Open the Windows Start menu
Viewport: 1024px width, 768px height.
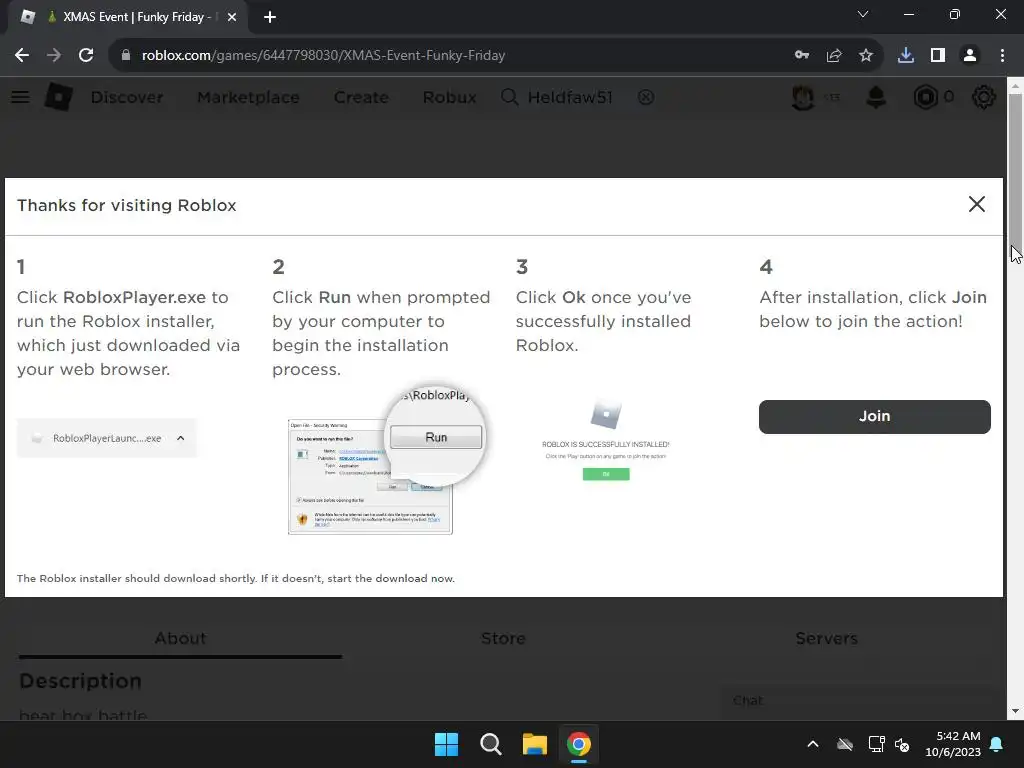coord(447,744)
